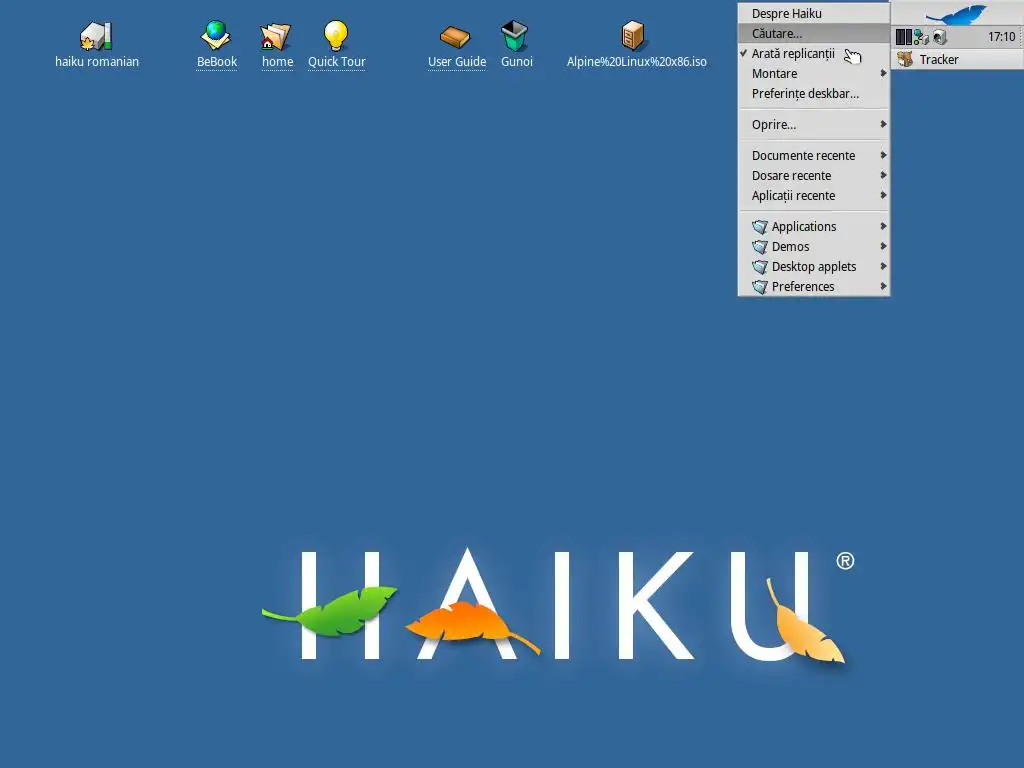Viewport: 1024px width, 768px height.
Task: Open Preferințe deskbar... menu item
Action: coord(814,93)
